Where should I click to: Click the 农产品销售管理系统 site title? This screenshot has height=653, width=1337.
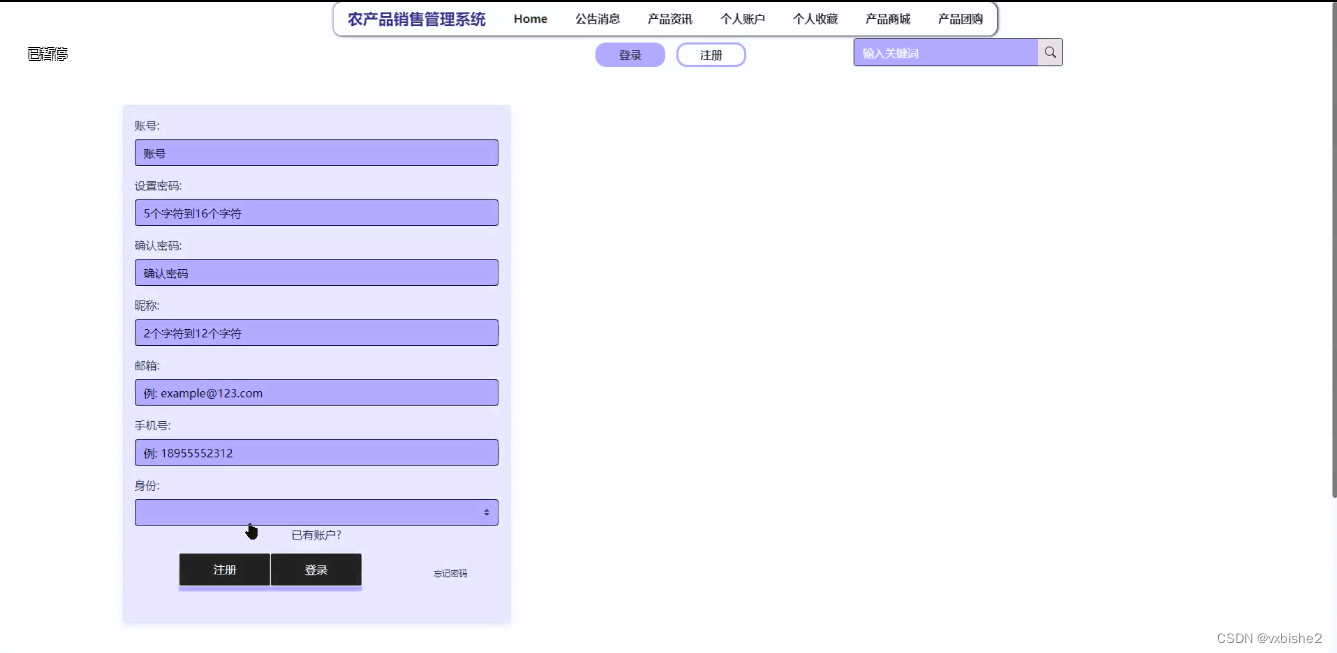click(x=417, y=19)
